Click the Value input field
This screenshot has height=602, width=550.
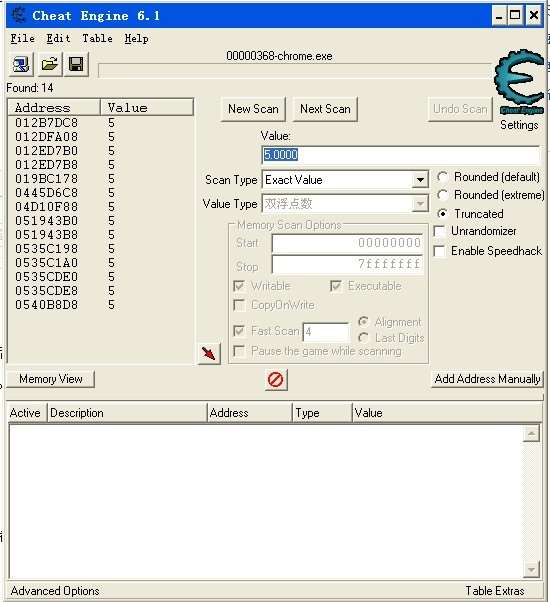coord(401,155)
